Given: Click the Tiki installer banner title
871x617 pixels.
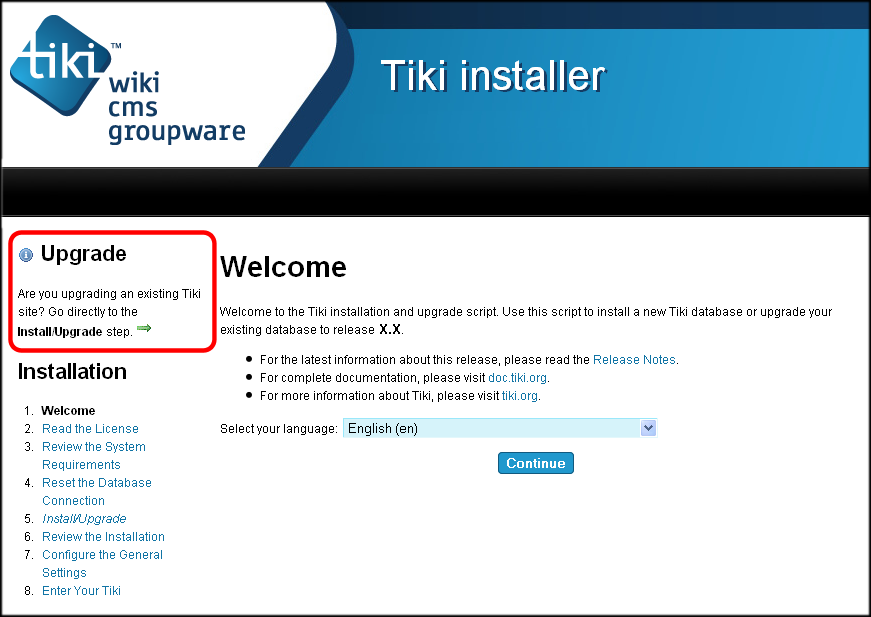Looking at the screenshot, I should pyautogui.click(x=493, y=76).
